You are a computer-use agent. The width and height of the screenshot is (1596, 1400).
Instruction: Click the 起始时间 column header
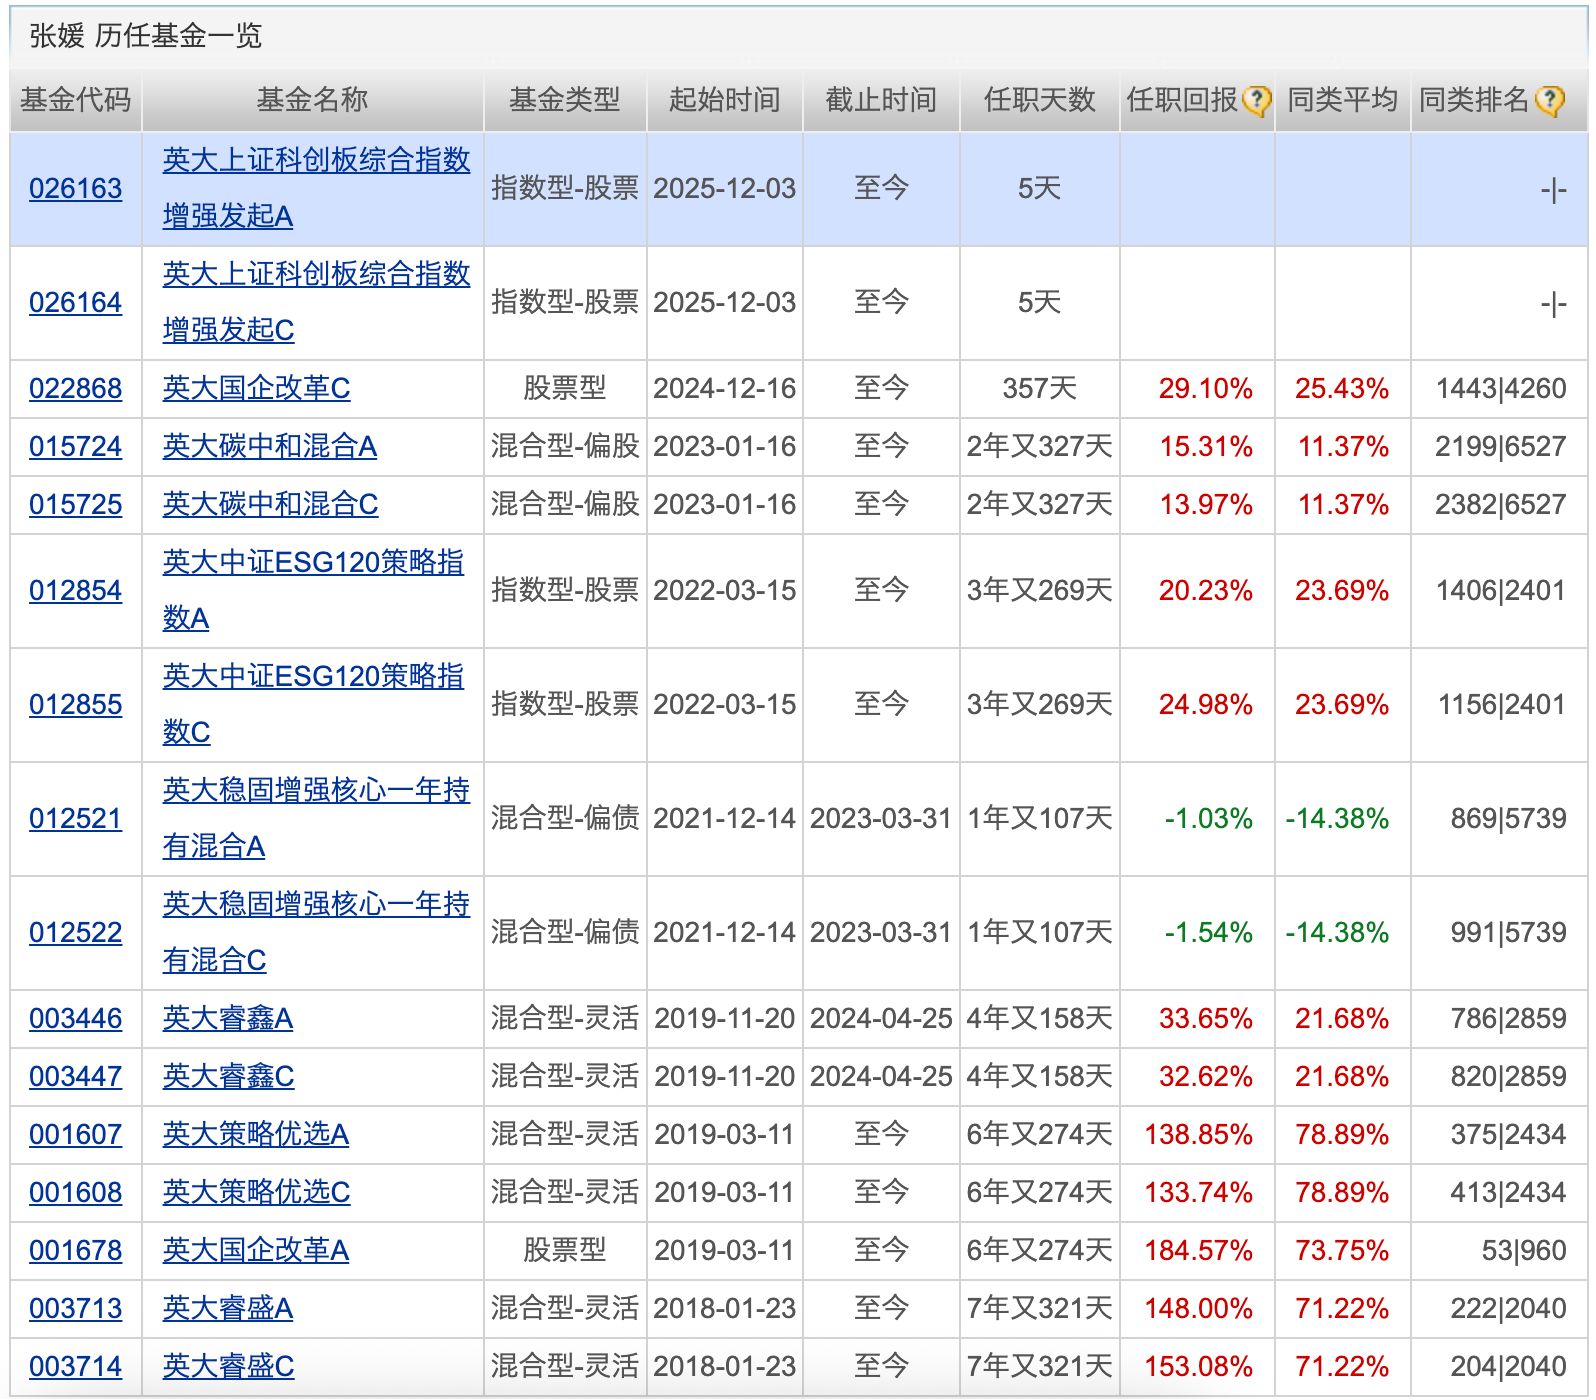pos(725,100)
